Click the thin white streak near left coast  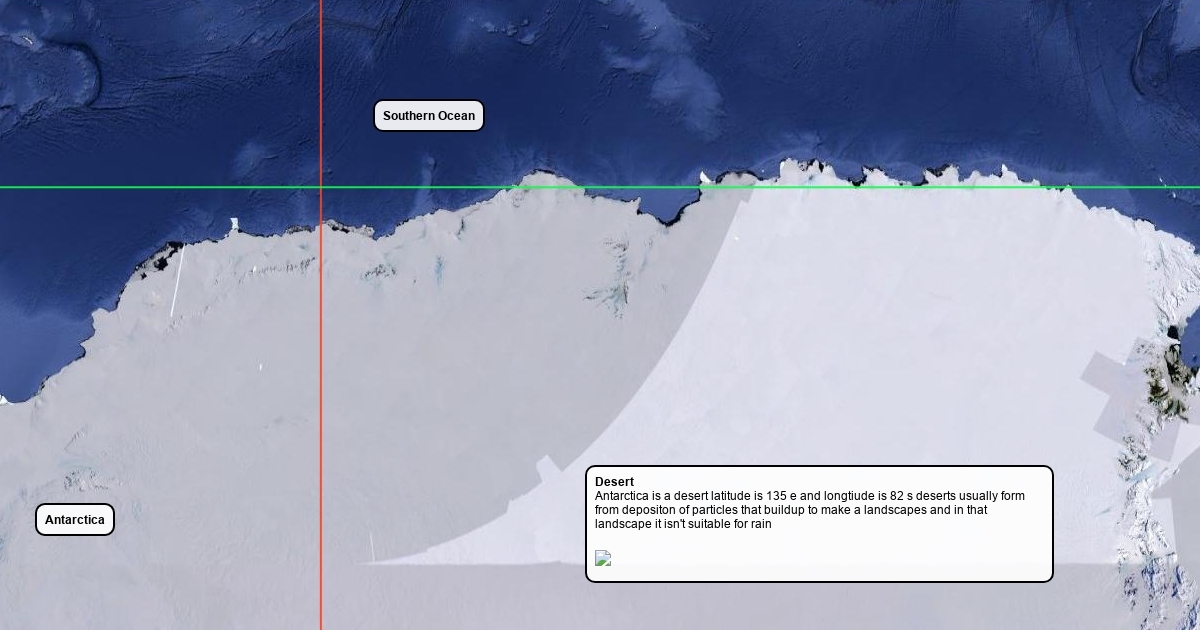pos(176,283)
